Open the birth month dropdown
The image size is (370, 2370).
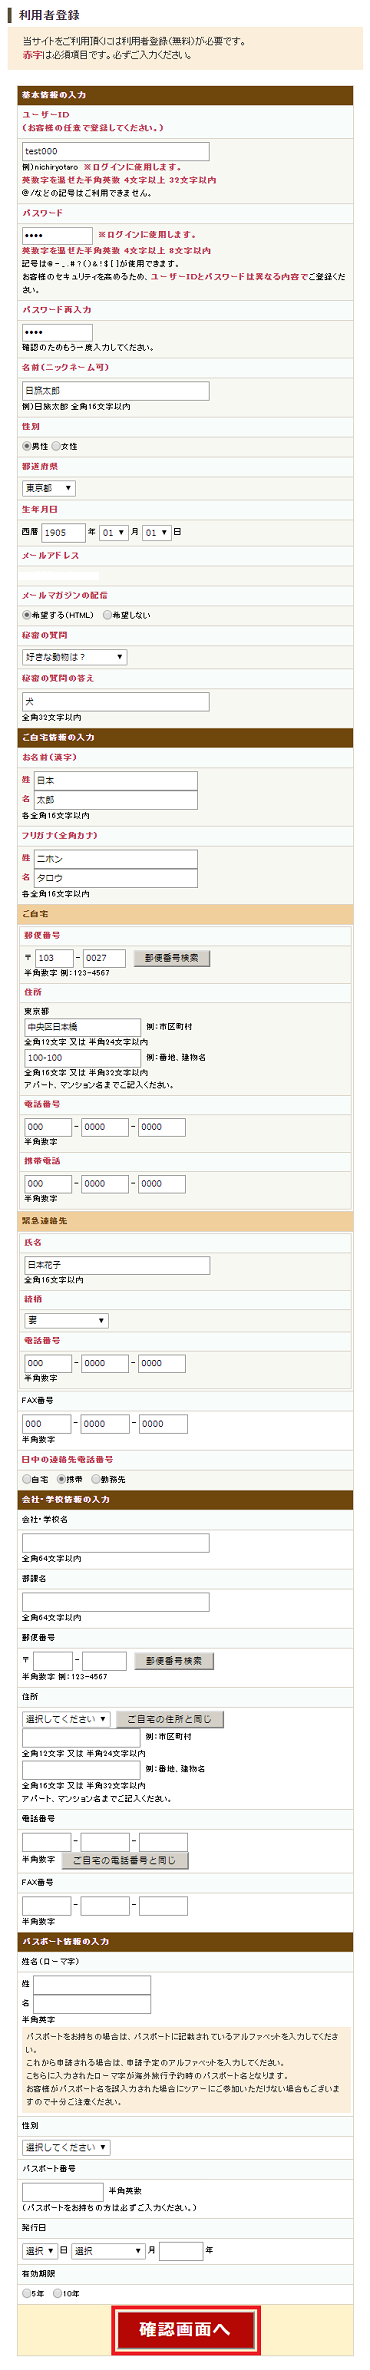point(113,532)
